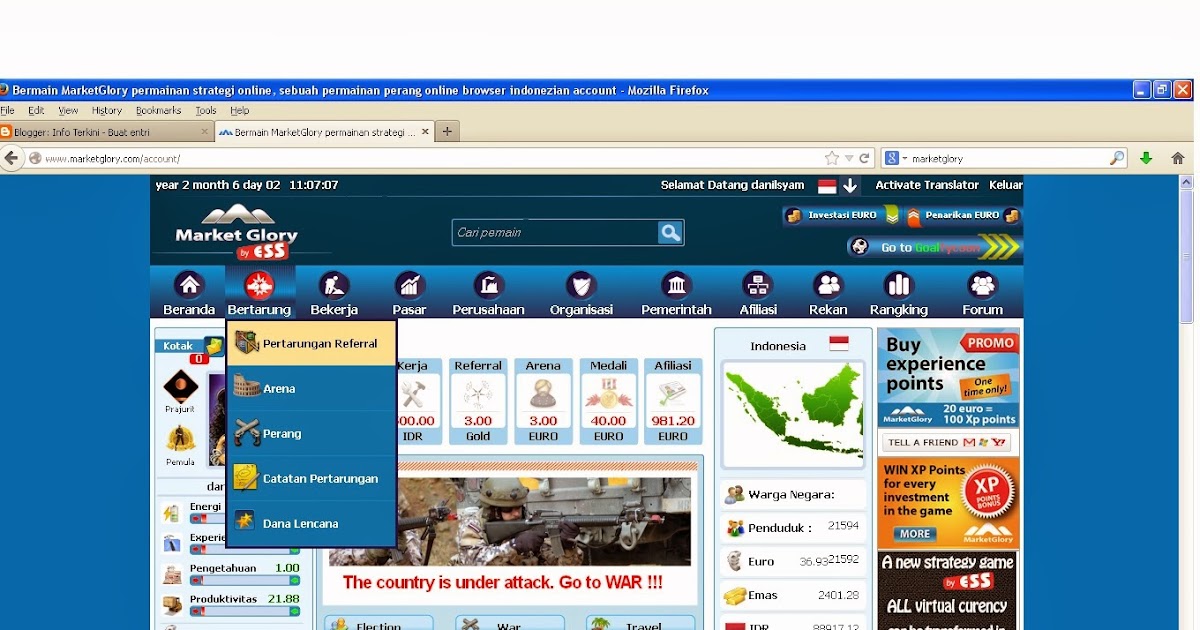Click the Produktivitas box icon
Screen dimensions: 1200x630
(172, 604)
